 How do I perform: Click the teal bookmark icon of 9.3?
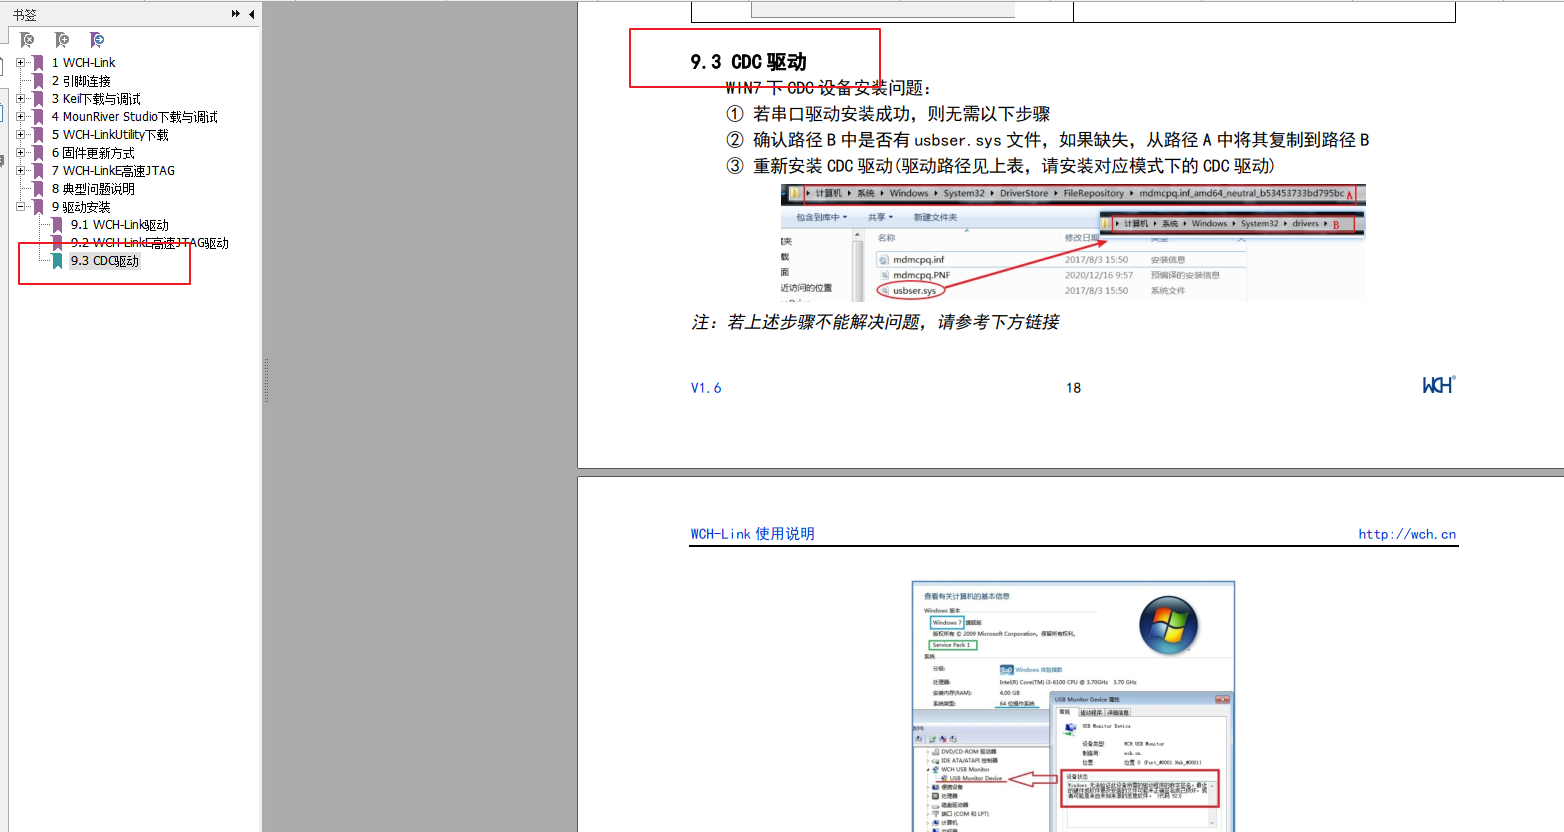[57, 261]
